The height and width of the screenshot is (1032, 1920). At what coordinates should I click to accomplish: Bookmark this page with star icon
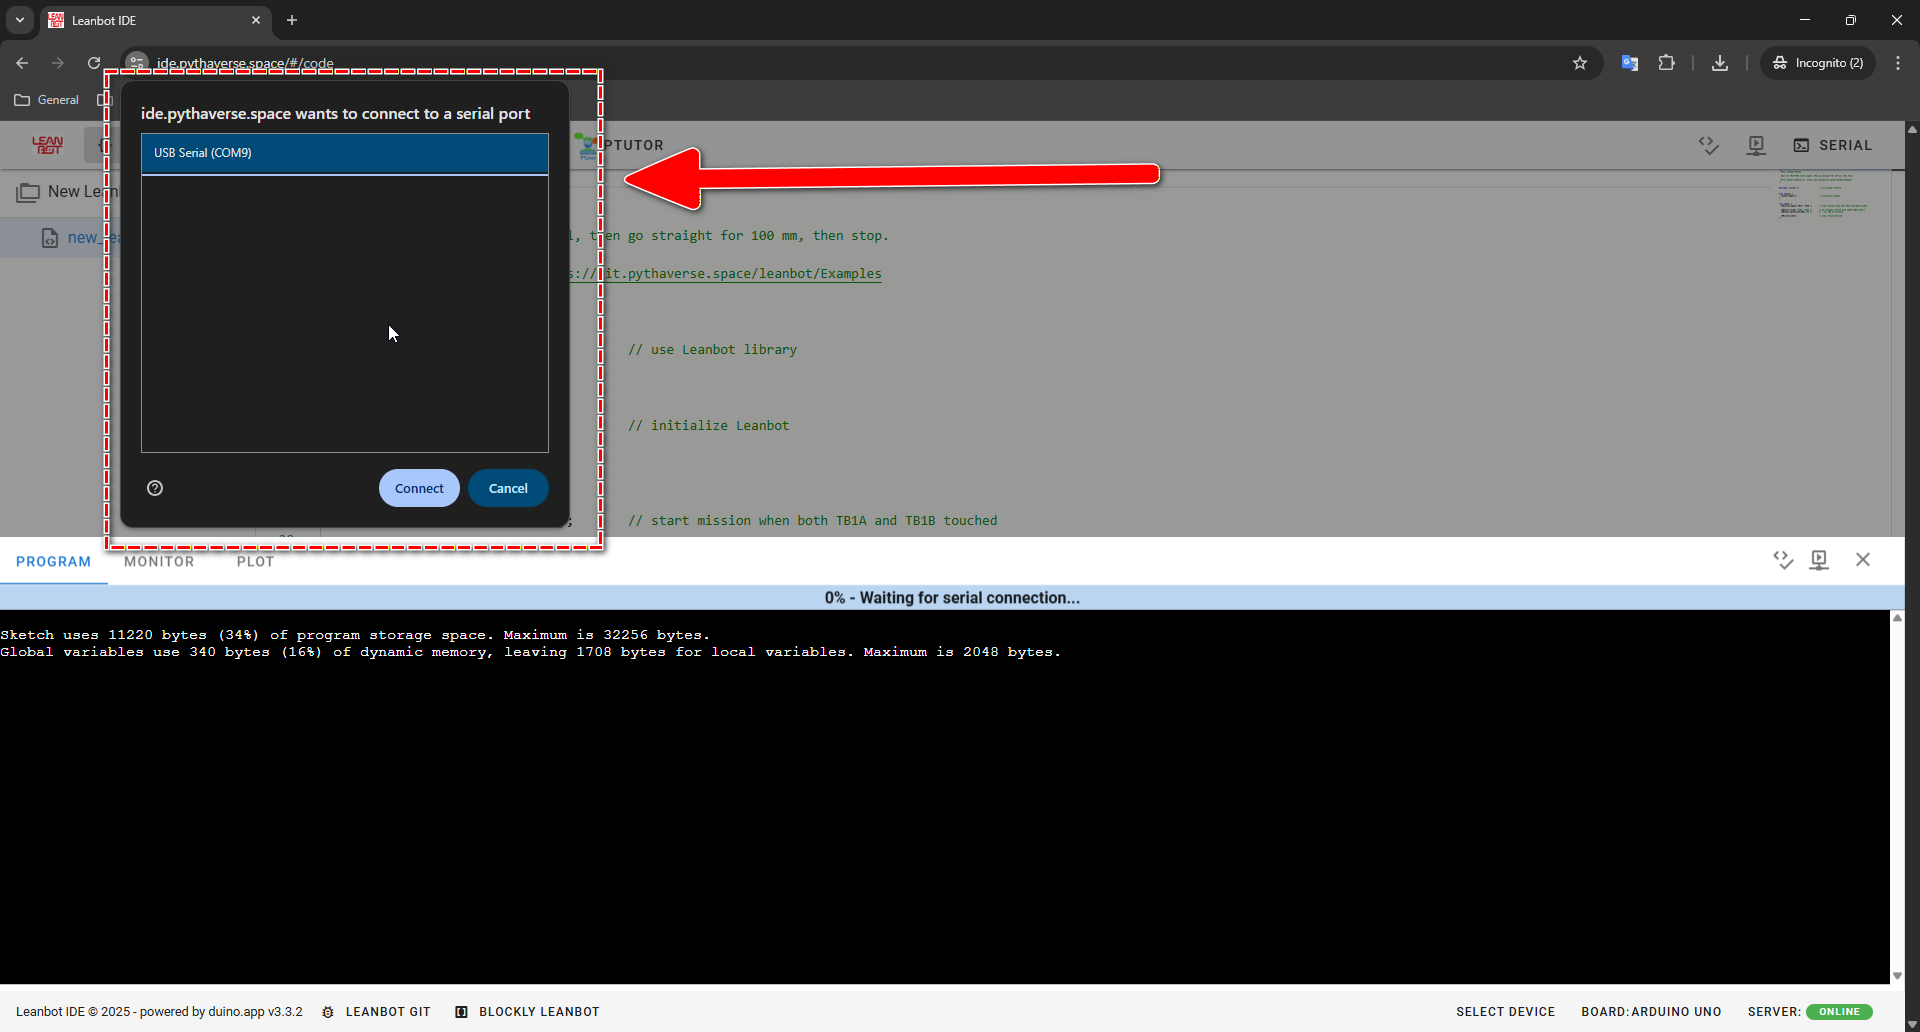(1580, 63)
